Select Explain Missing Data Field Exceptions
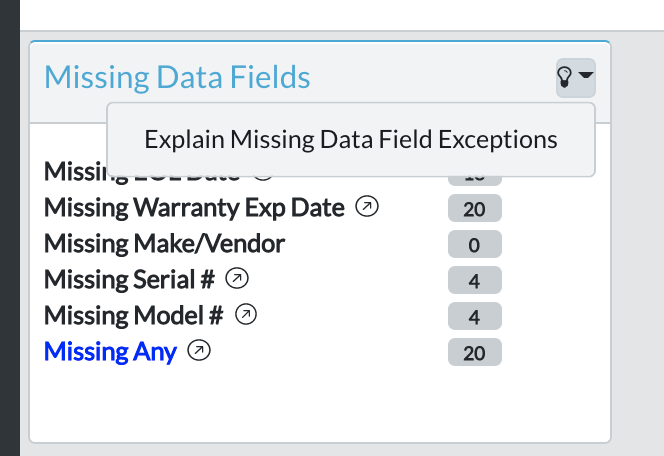The image size is (664, 456). click(350, 139)
